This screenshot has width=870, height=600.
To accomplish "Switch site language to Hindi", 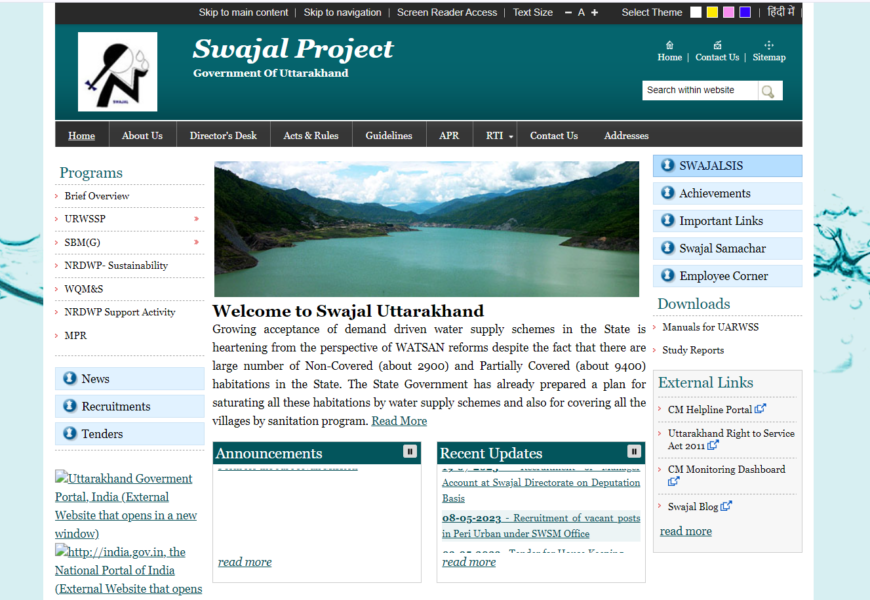I will (x=780, y=13).
